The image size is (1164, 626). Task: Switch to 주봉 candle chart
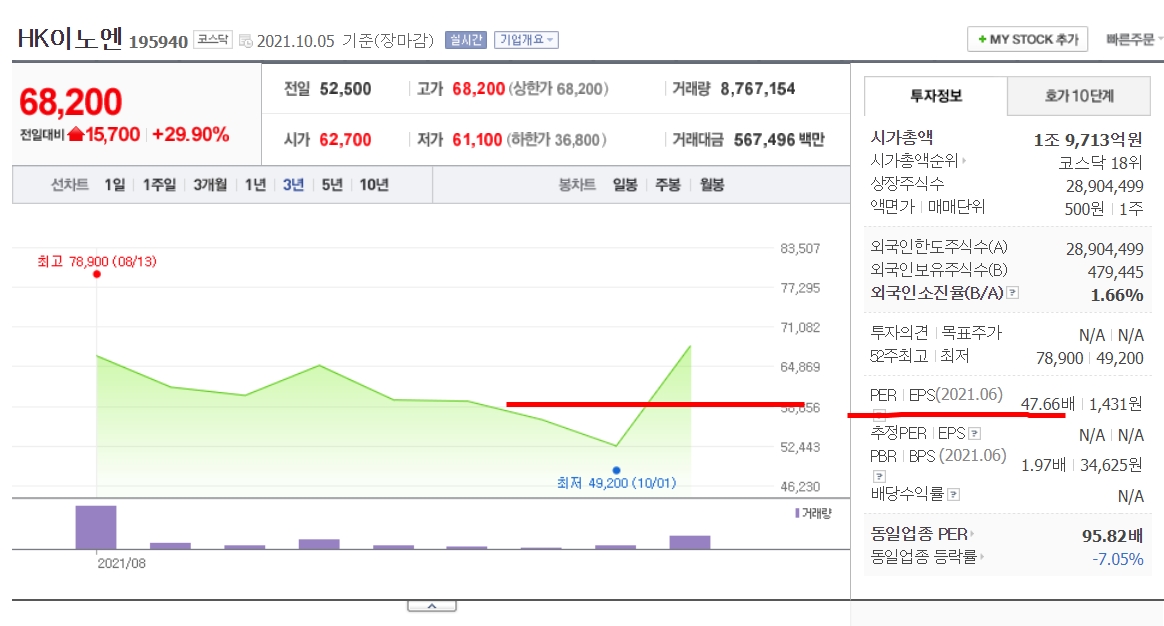coord(668,184)
